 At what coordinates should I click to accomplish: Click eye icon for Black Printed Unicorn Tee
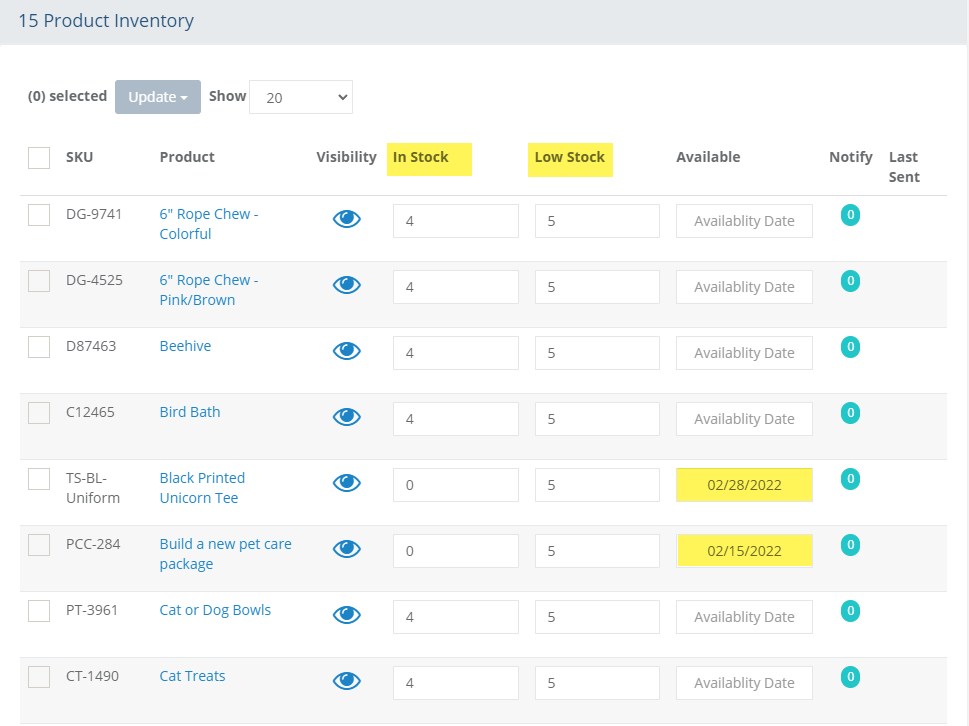[346, 483]
